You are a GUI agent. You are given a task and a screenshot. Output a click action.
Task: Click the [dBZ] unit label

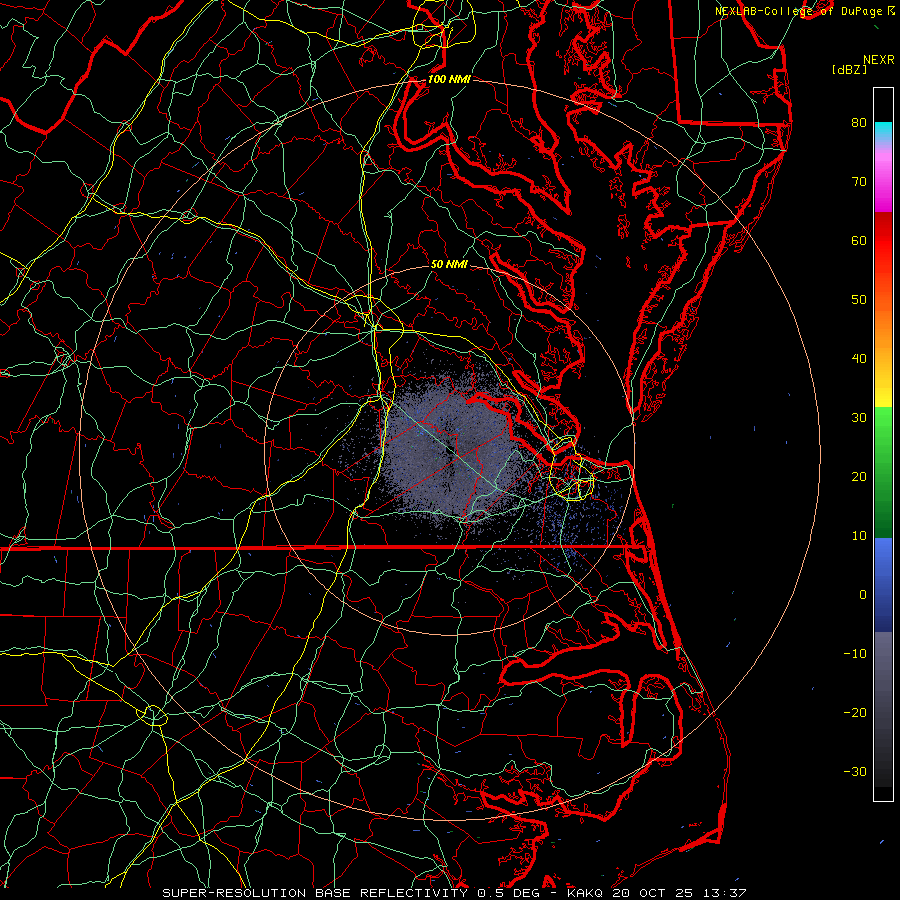coord(849,69)
